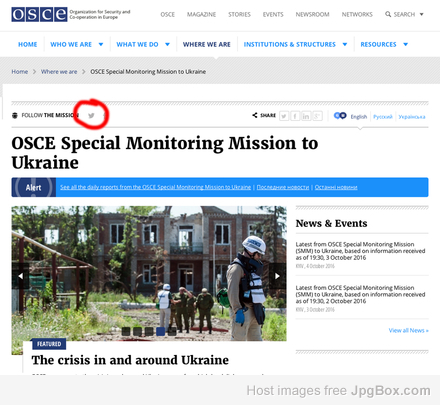
Task: Open Останні новини alert link
Action: 336,187
